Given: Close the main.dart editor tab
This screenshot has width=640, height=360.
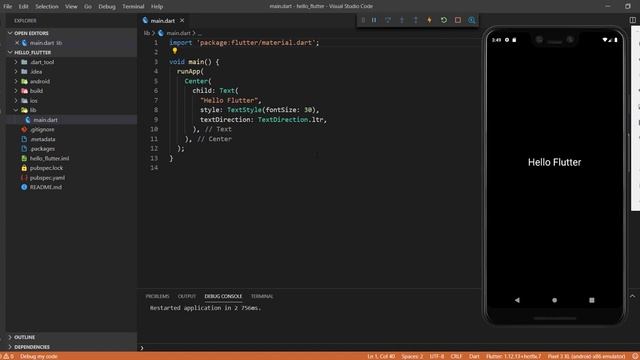Looking at the screenshot, I should point(182,20).
